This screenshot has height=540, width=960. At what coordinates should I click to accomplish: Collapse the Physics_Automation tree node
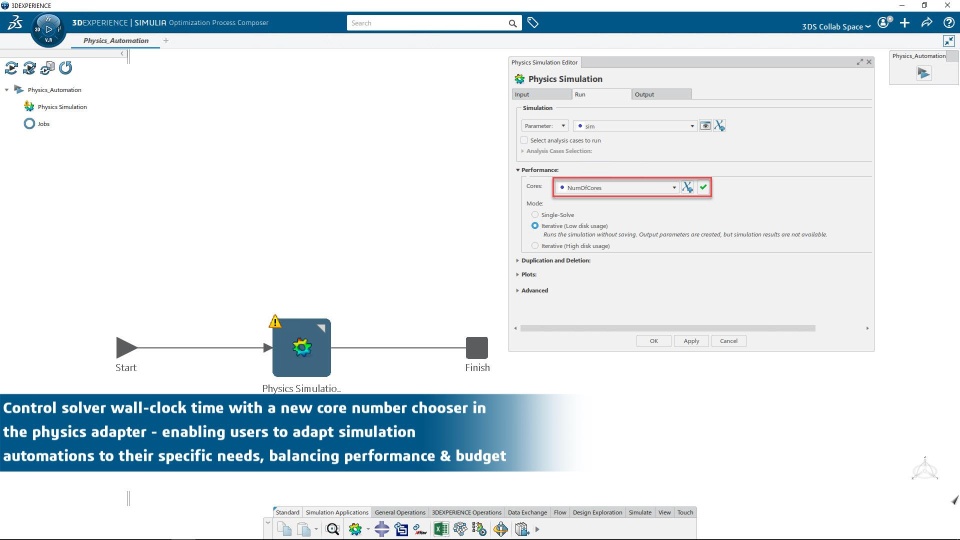tap(7, 90)
